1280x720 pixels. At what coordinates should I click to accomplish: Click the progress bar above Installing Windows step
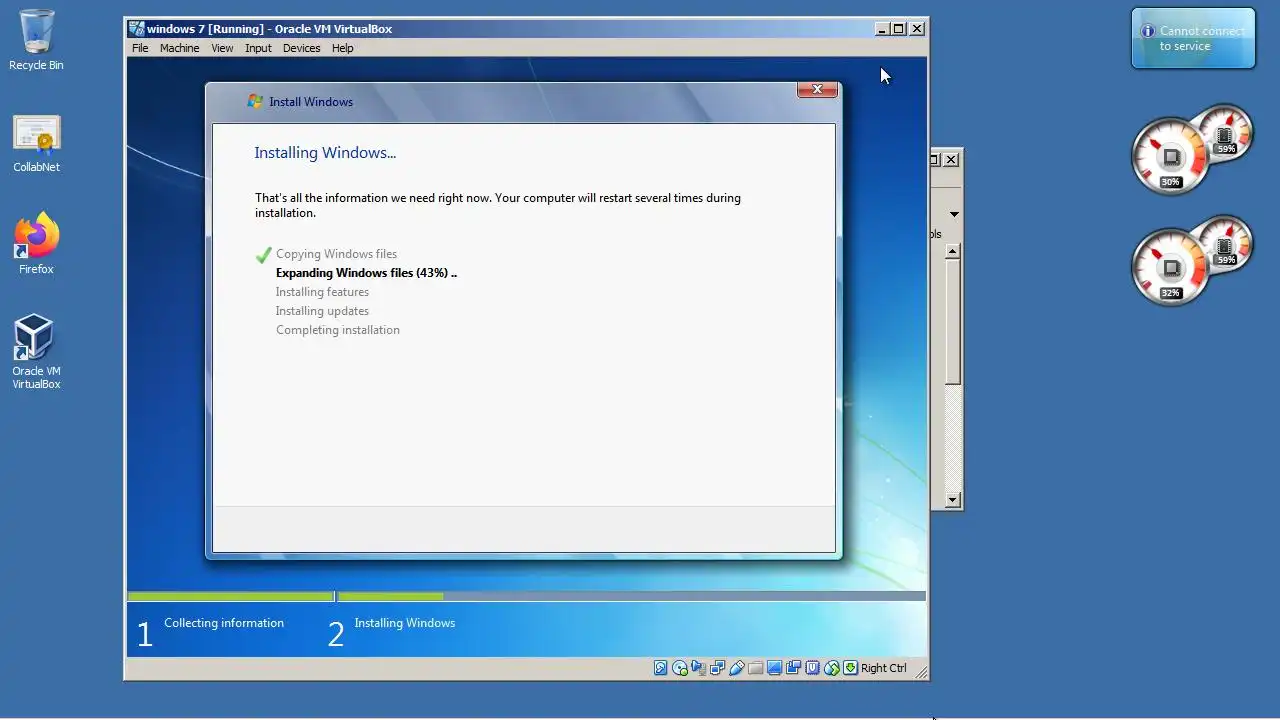tap(631, 596)
